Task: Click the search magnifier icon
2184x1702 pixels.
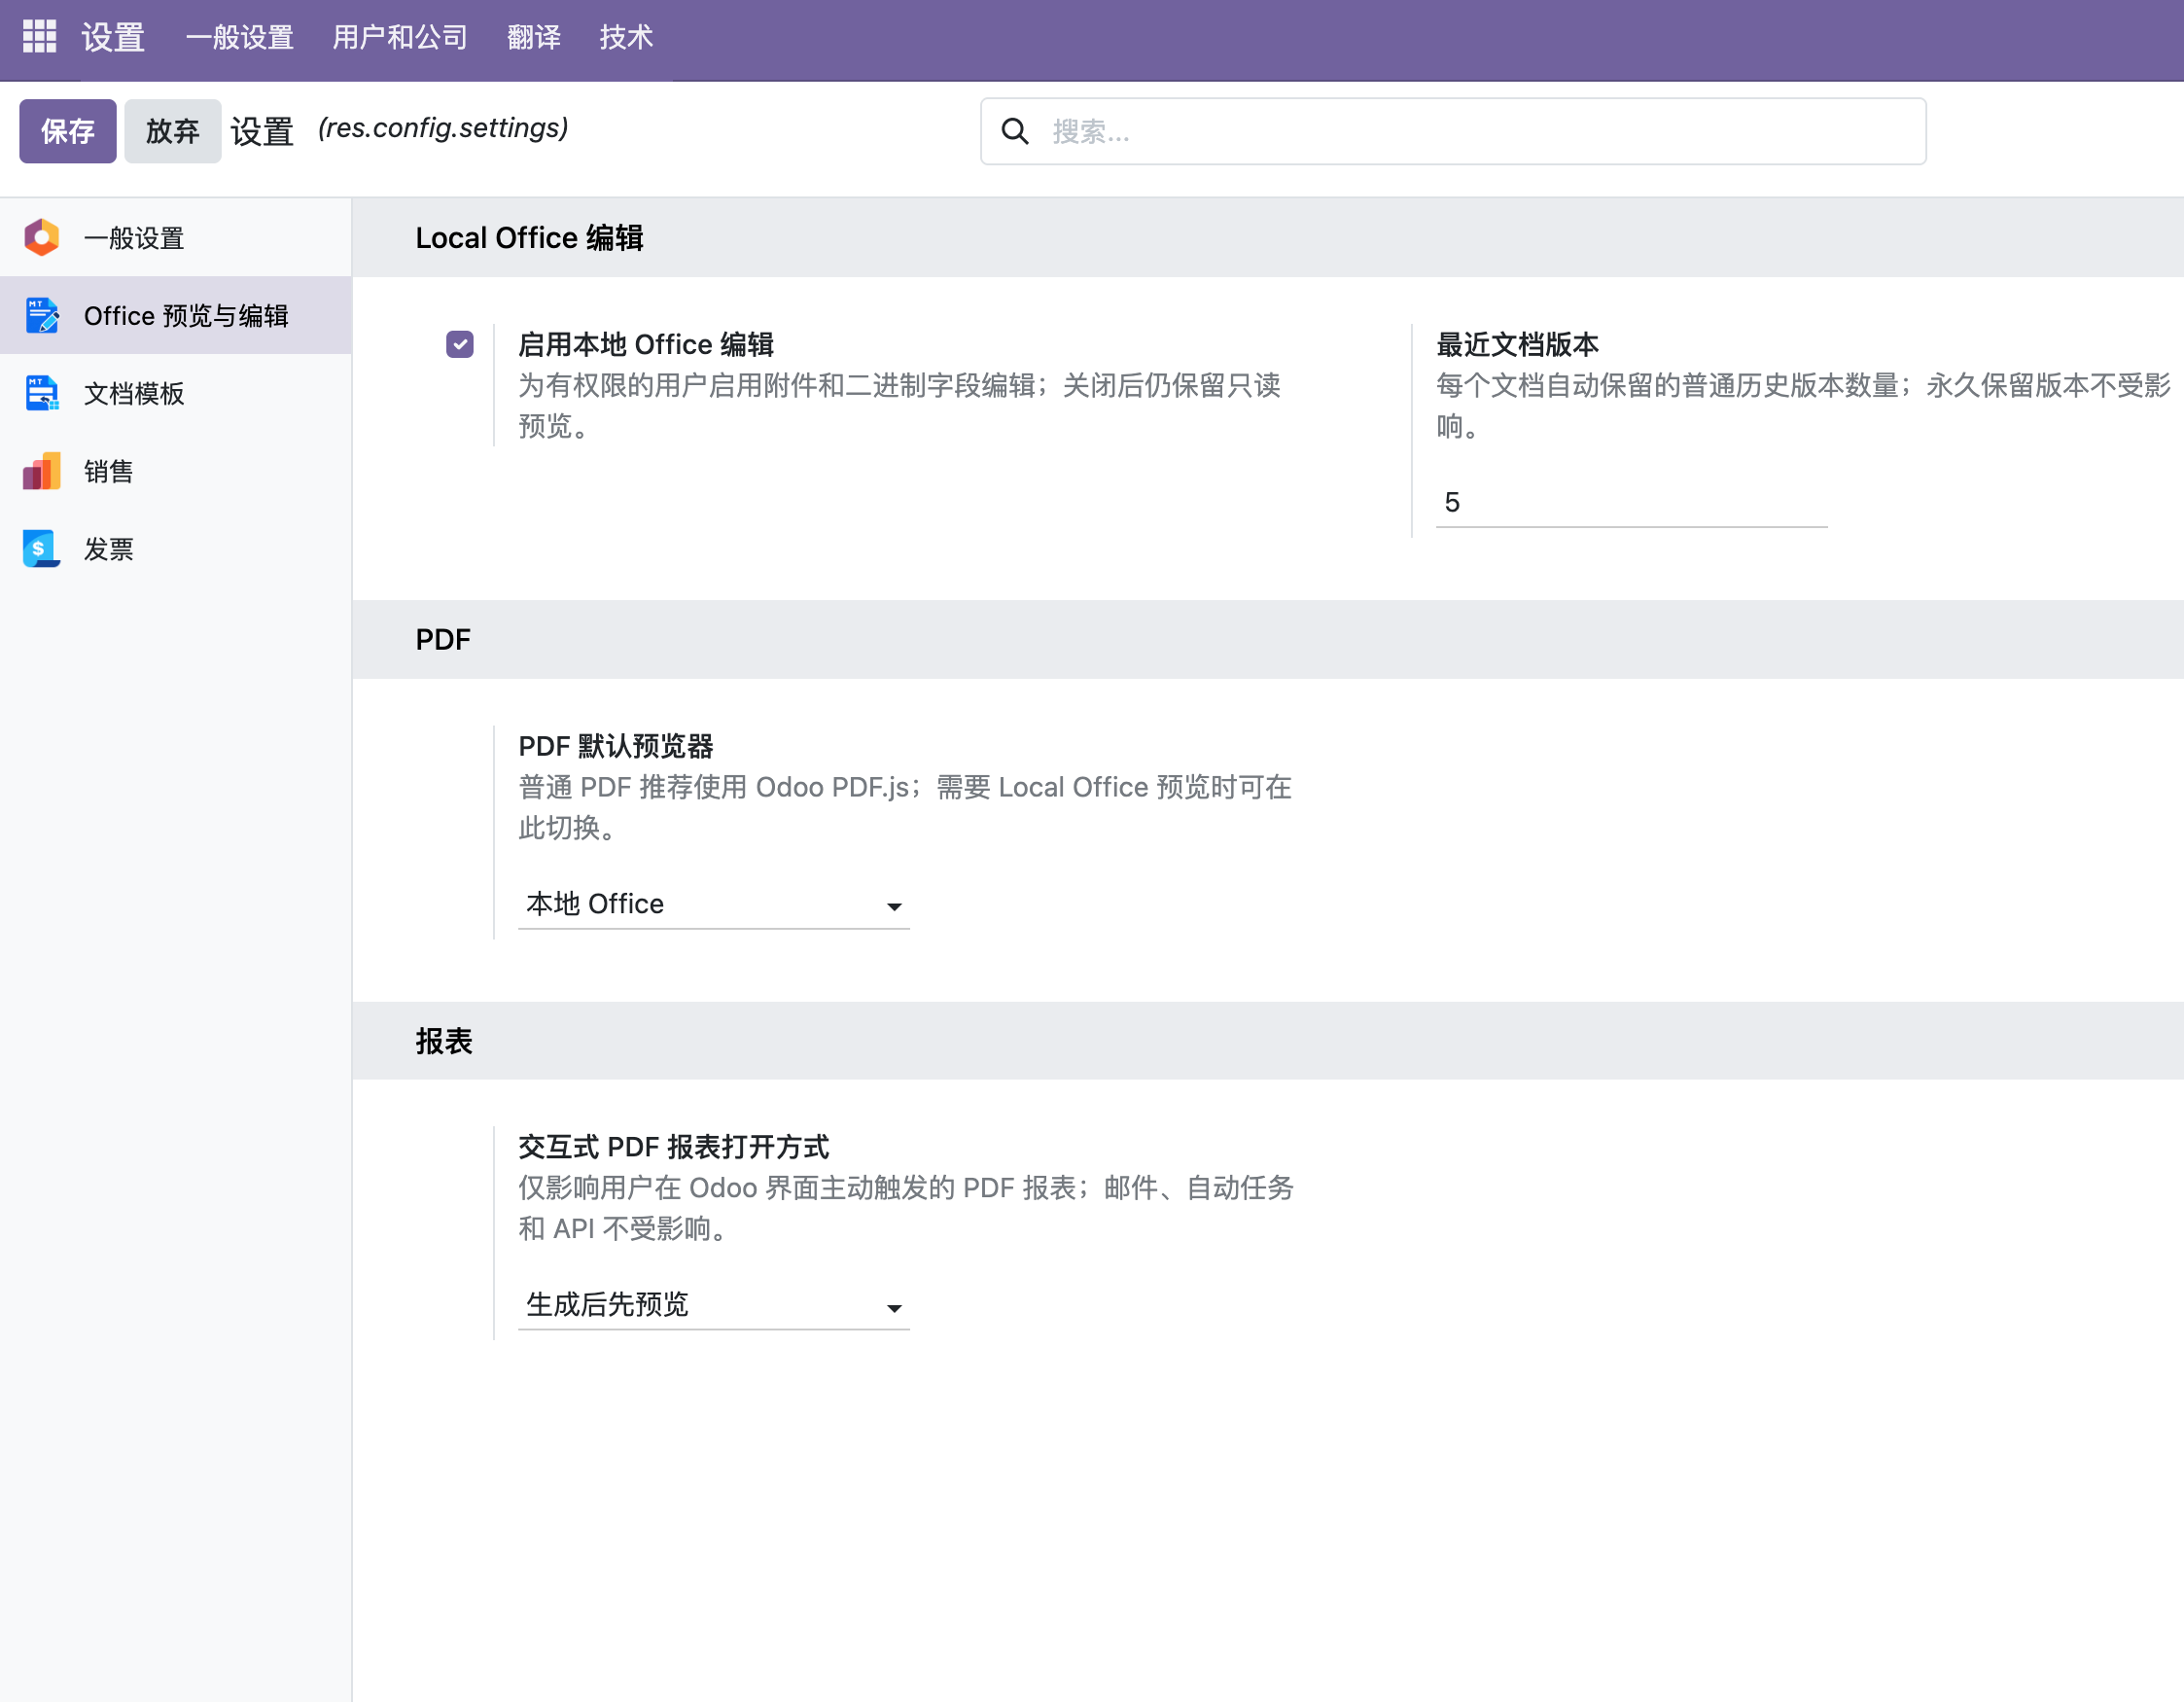Action: point(1015,131)
